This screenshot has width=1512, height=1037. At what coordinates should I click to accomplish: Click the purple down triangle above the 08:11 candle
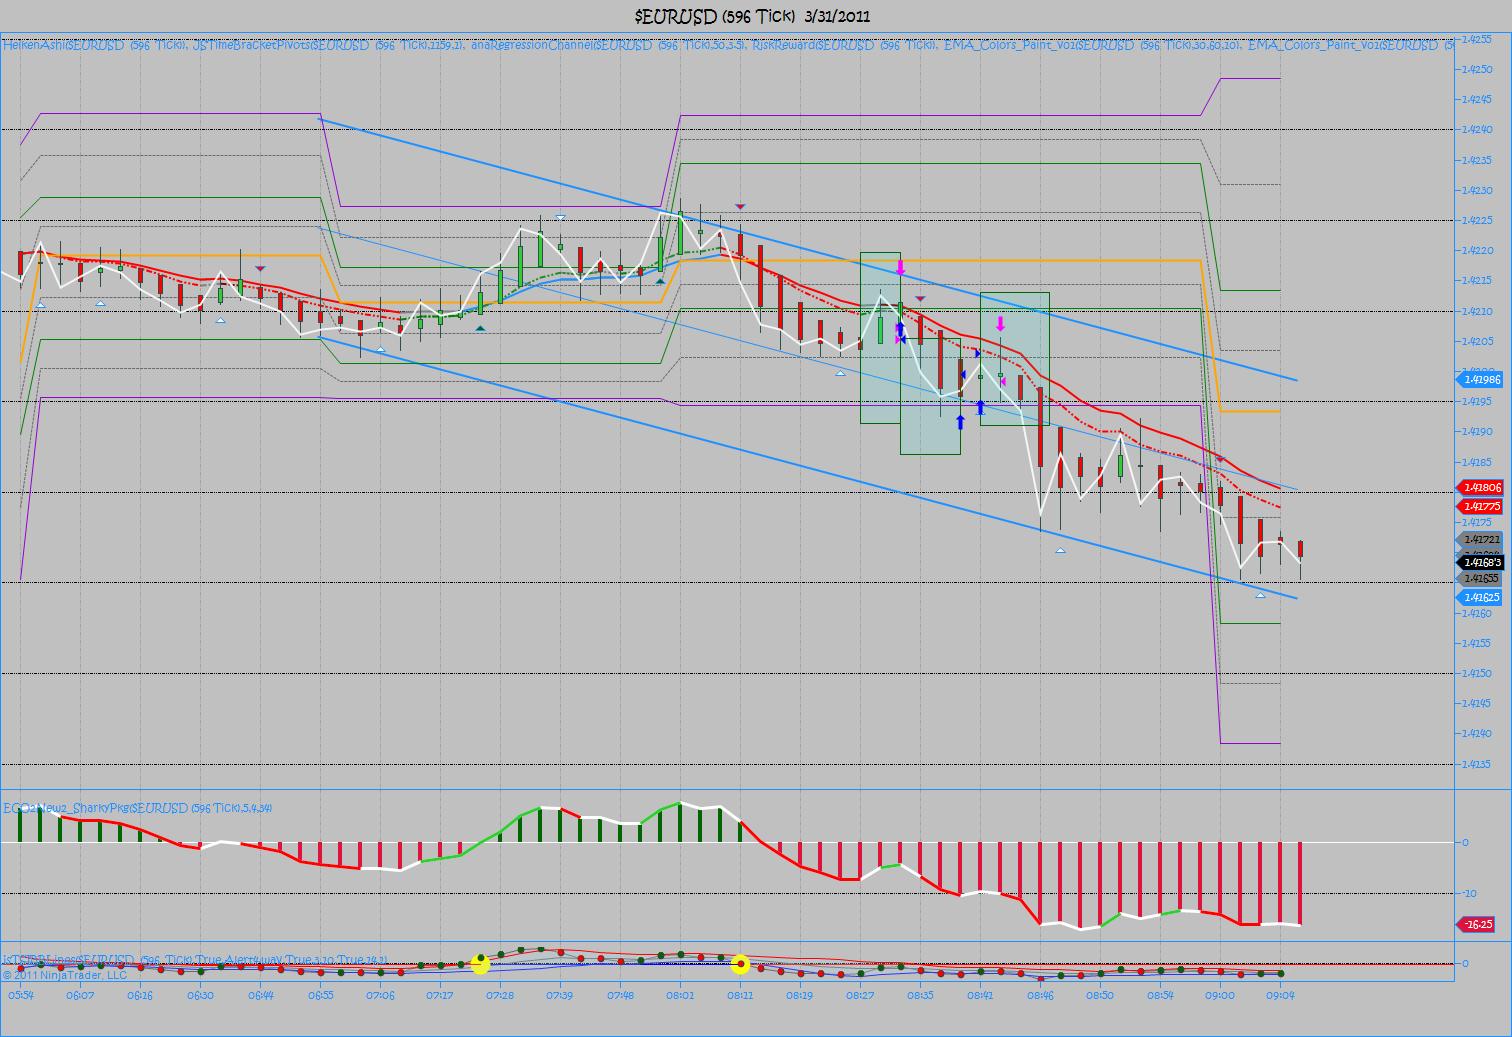coord(740,206)
